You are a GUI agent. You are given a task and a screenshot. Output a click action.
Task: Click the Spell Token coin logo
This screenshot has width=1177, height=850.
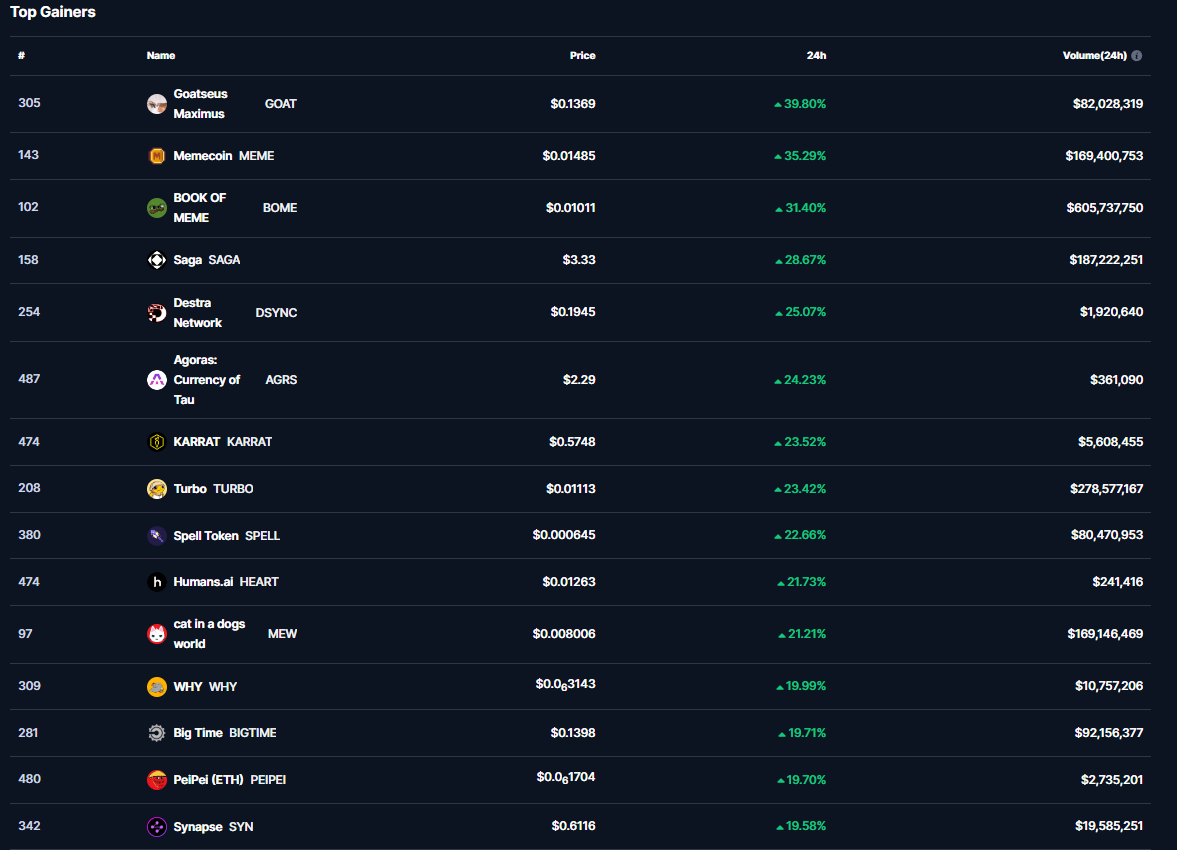[x=157, y=535]
